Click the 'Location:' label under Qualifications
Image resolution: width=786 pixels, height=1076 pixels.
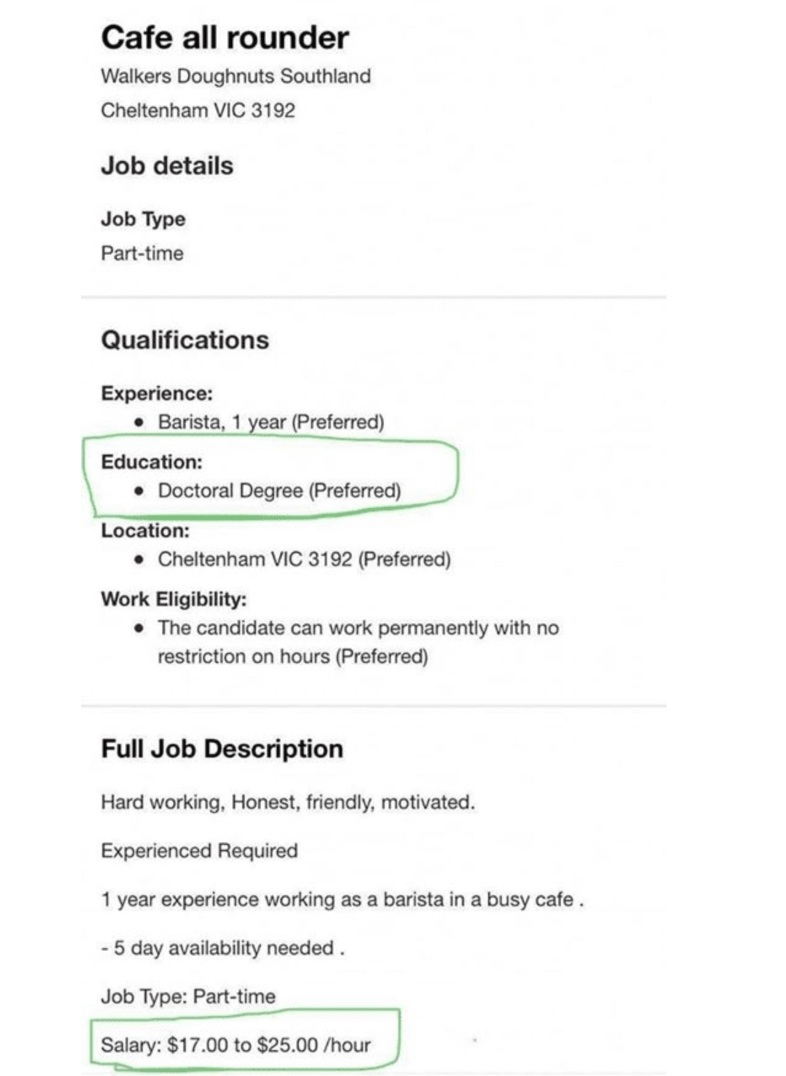tap(145, 530)
